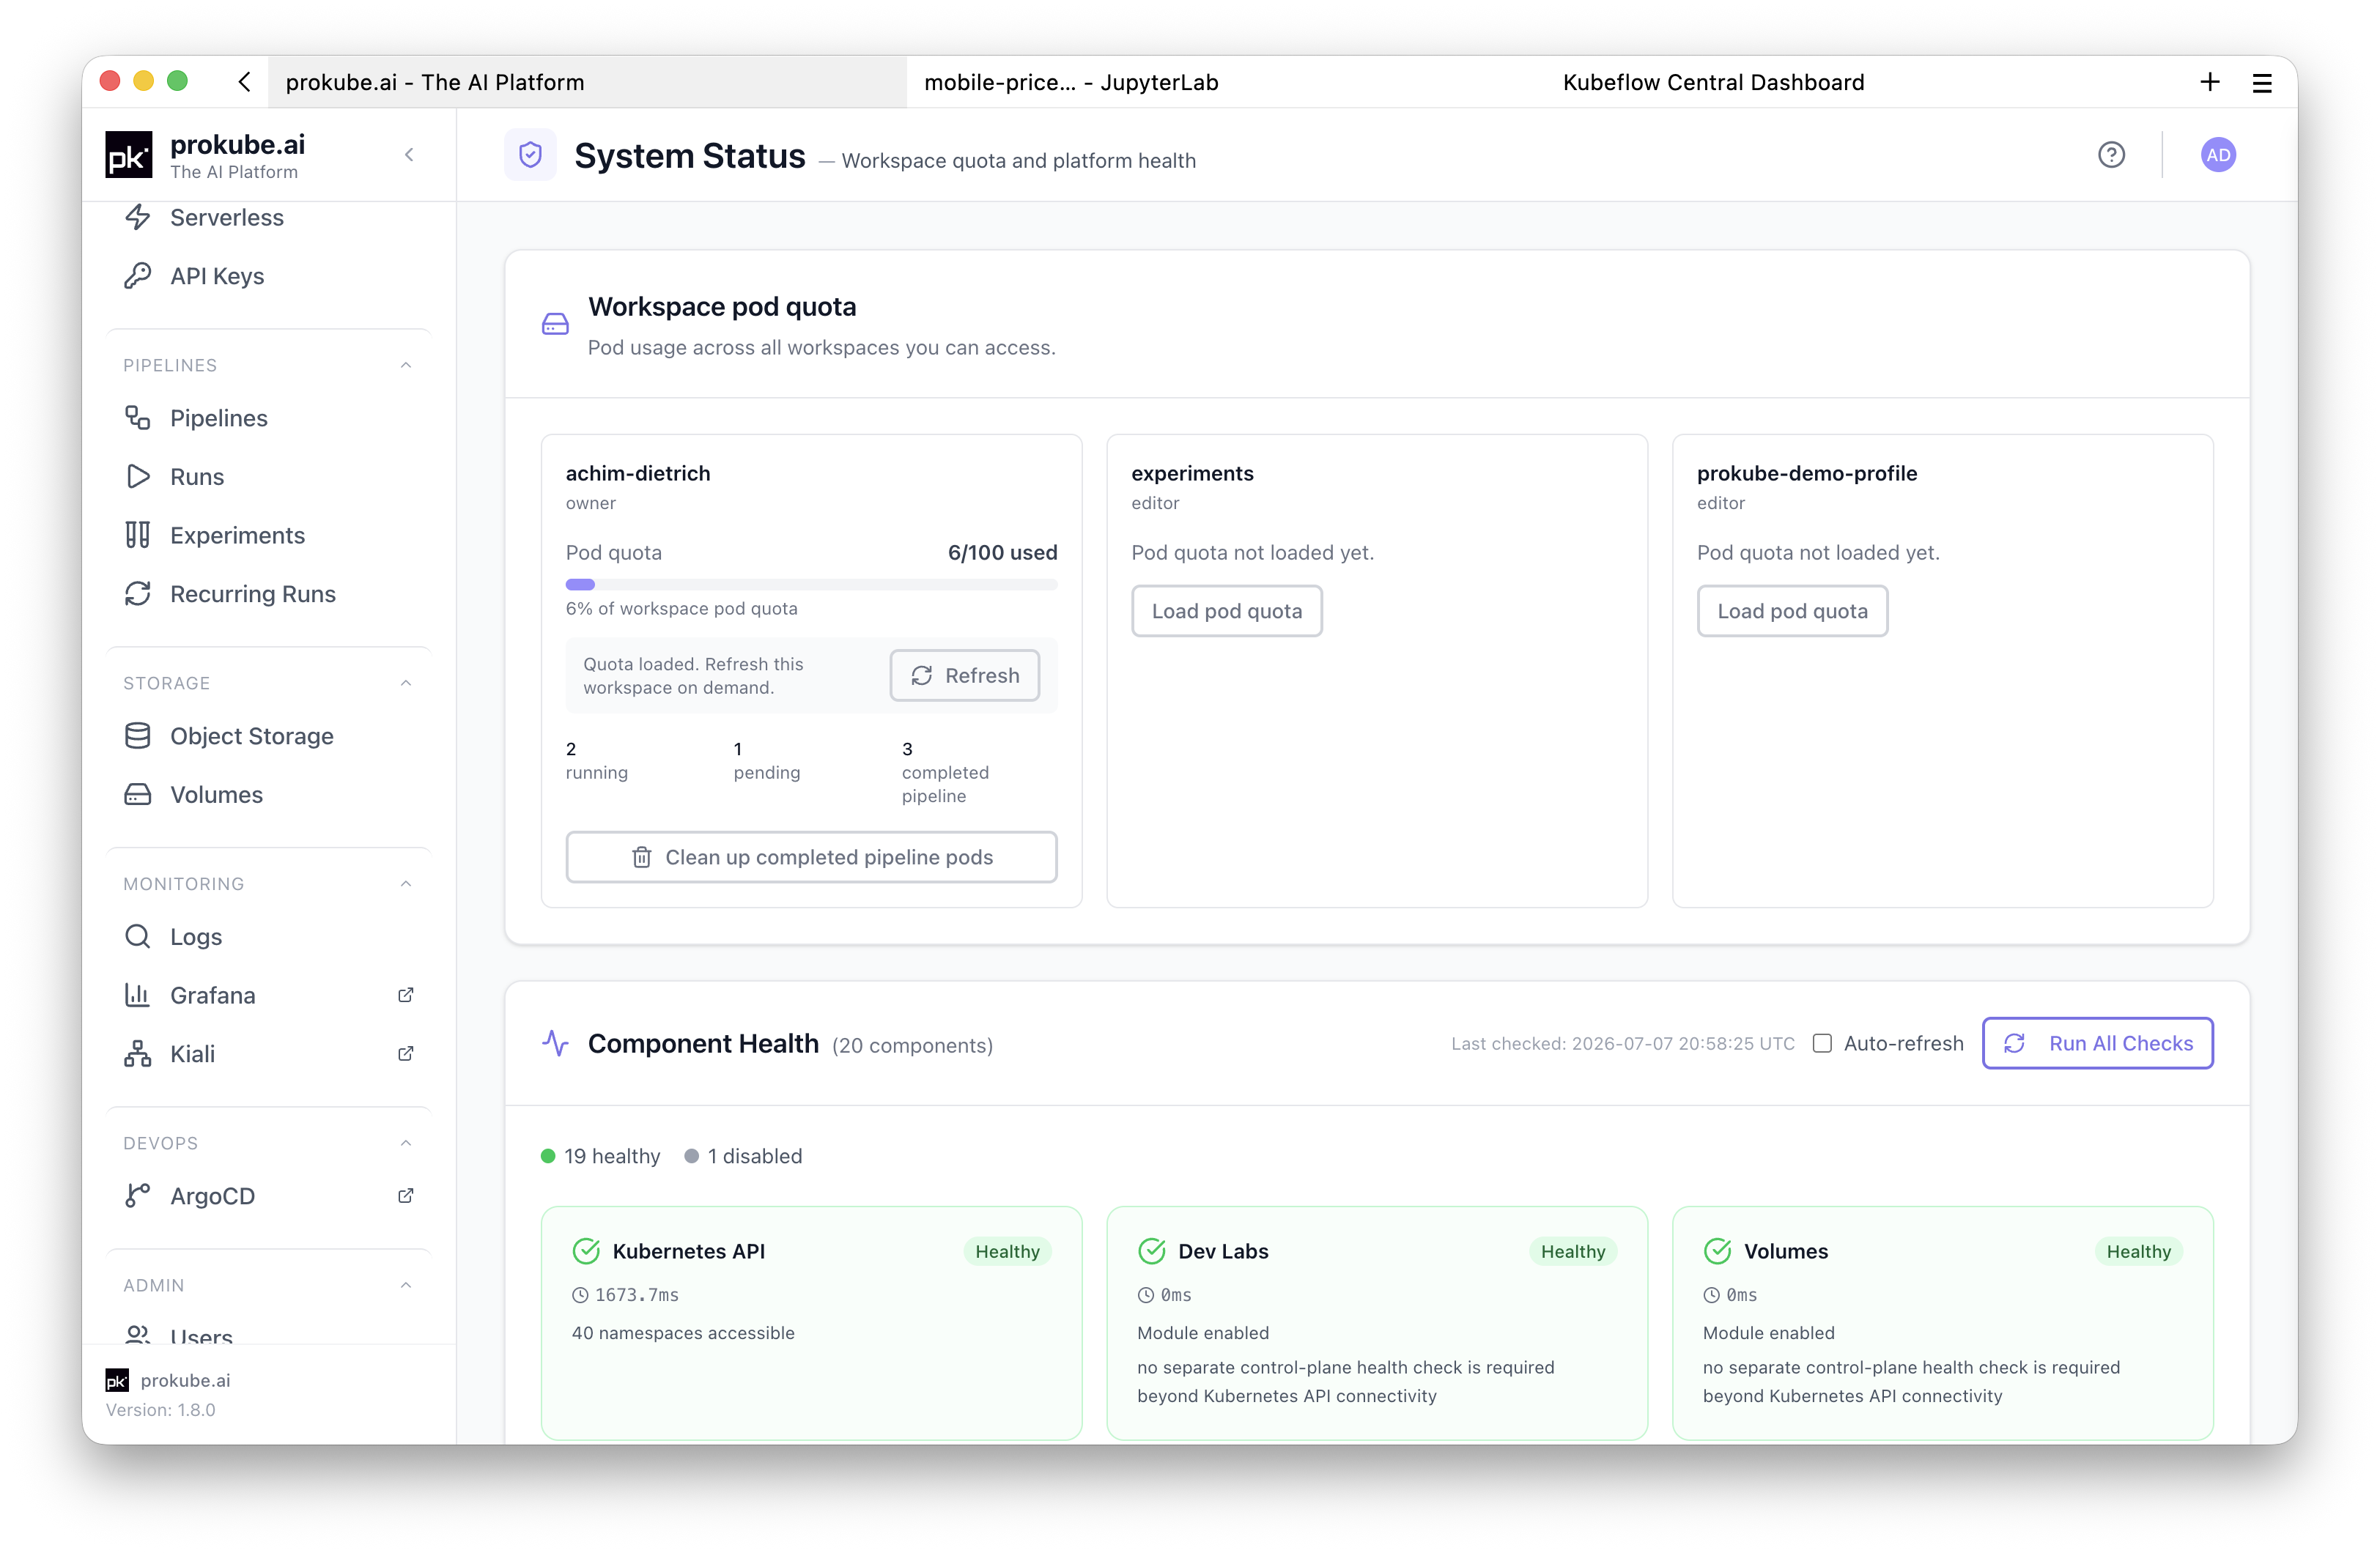Image resolution: width=2380 pixels, height=1553 pixels.
Task: Load pod quota for prokube-demo-profile
Action: [1792, 611]
